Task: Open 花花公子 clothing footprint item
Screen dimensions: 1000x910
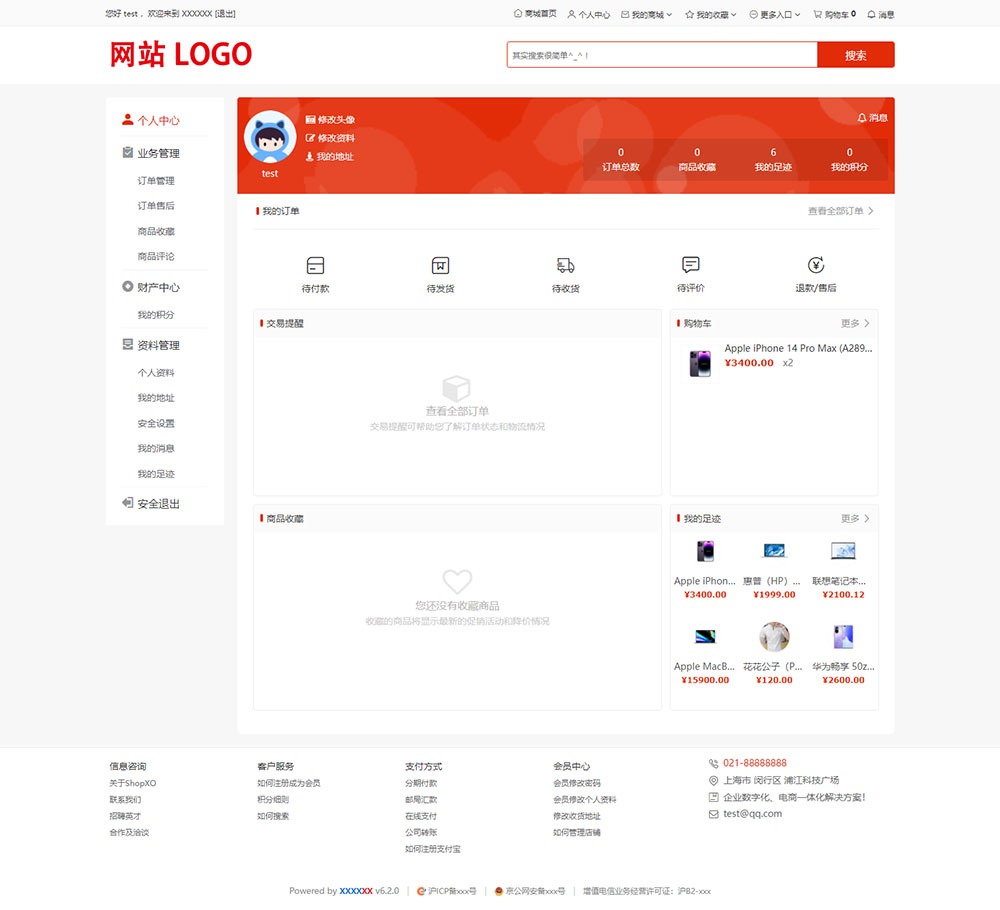Action: 774,654
